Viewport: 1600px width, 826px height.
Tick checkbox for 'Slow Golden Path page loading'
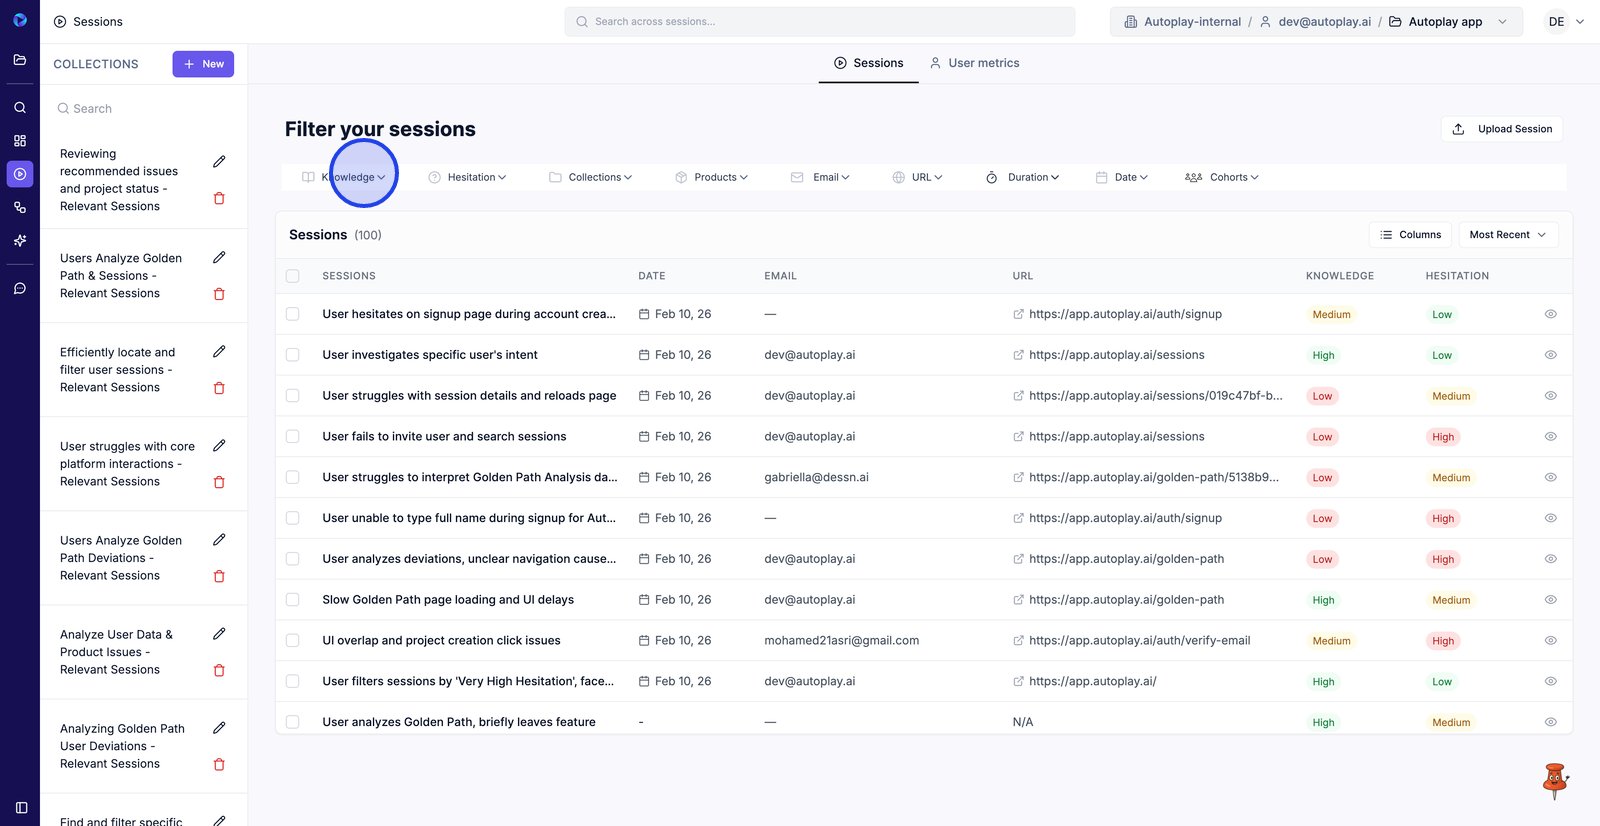pyautogui.click(x=293, y=600)
